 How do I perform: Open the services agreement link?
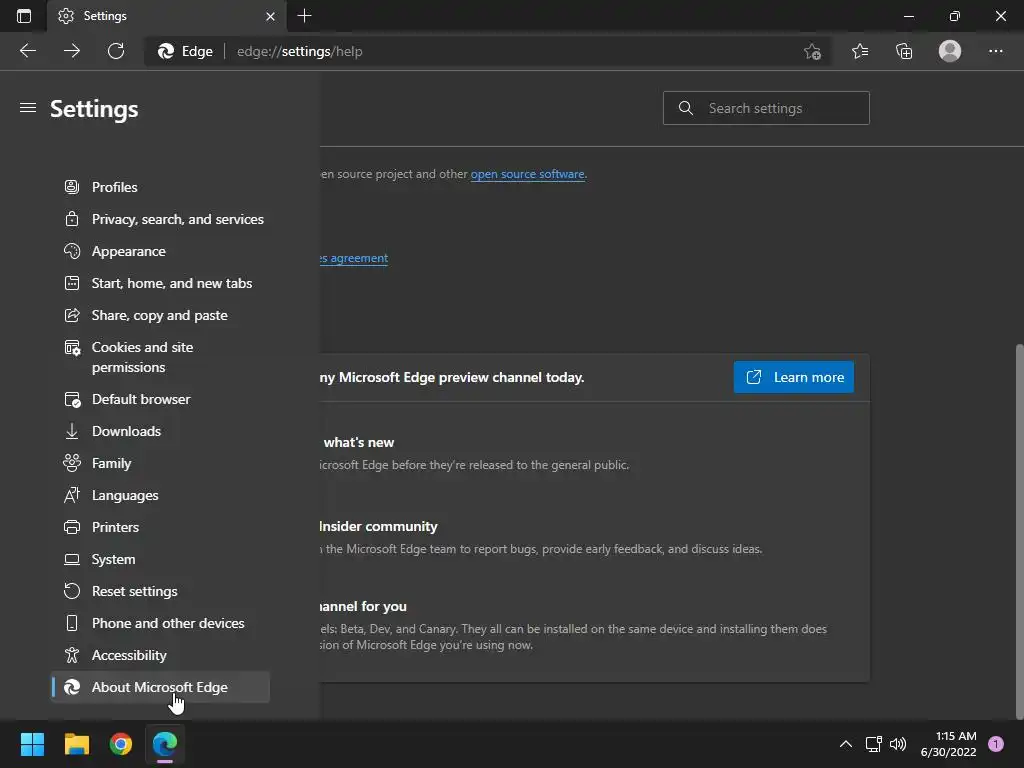tap(354, 258)
